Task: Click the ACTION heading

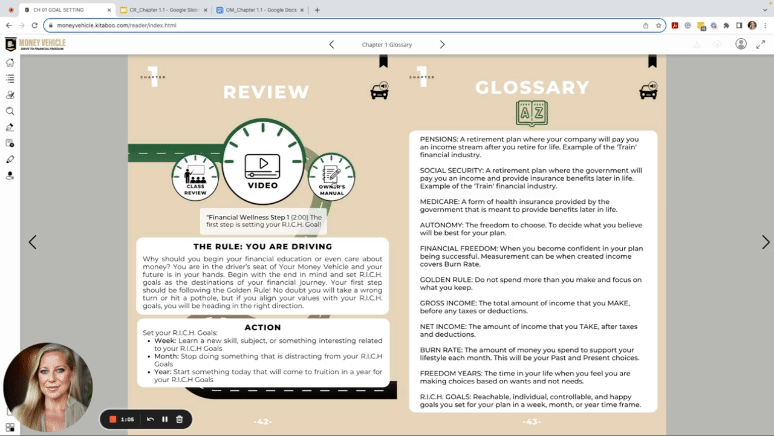Action: click(x=263, y=327)
